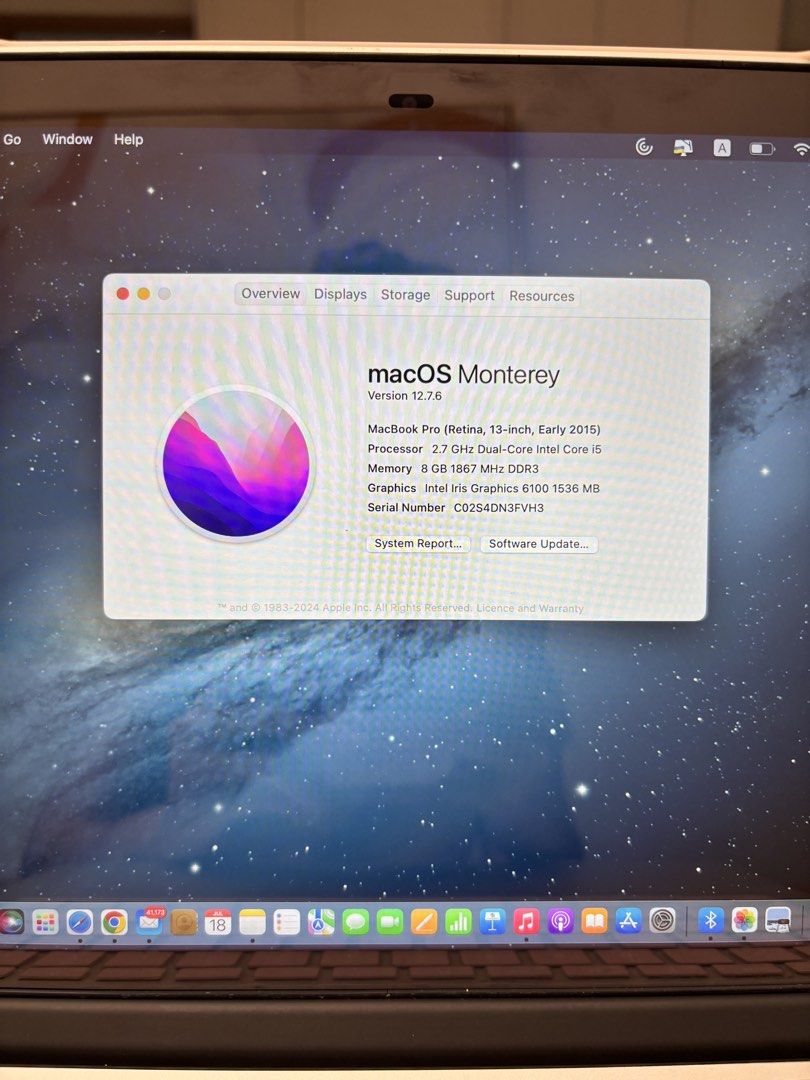Image resolution: width=810 pixels, height=1080 pixels.
Task: Open Siri from the Dock
Action: [x=10, y=922]
